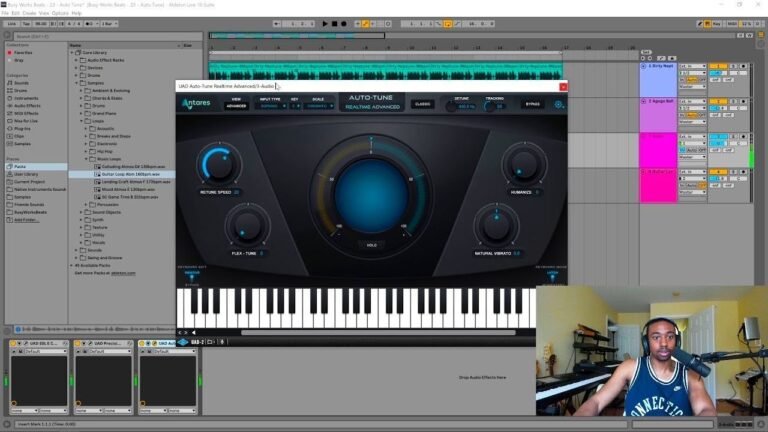Open the Input Type dropdown in Auto-Tune
The image size is (768, 432).
(x=270, y=106)
